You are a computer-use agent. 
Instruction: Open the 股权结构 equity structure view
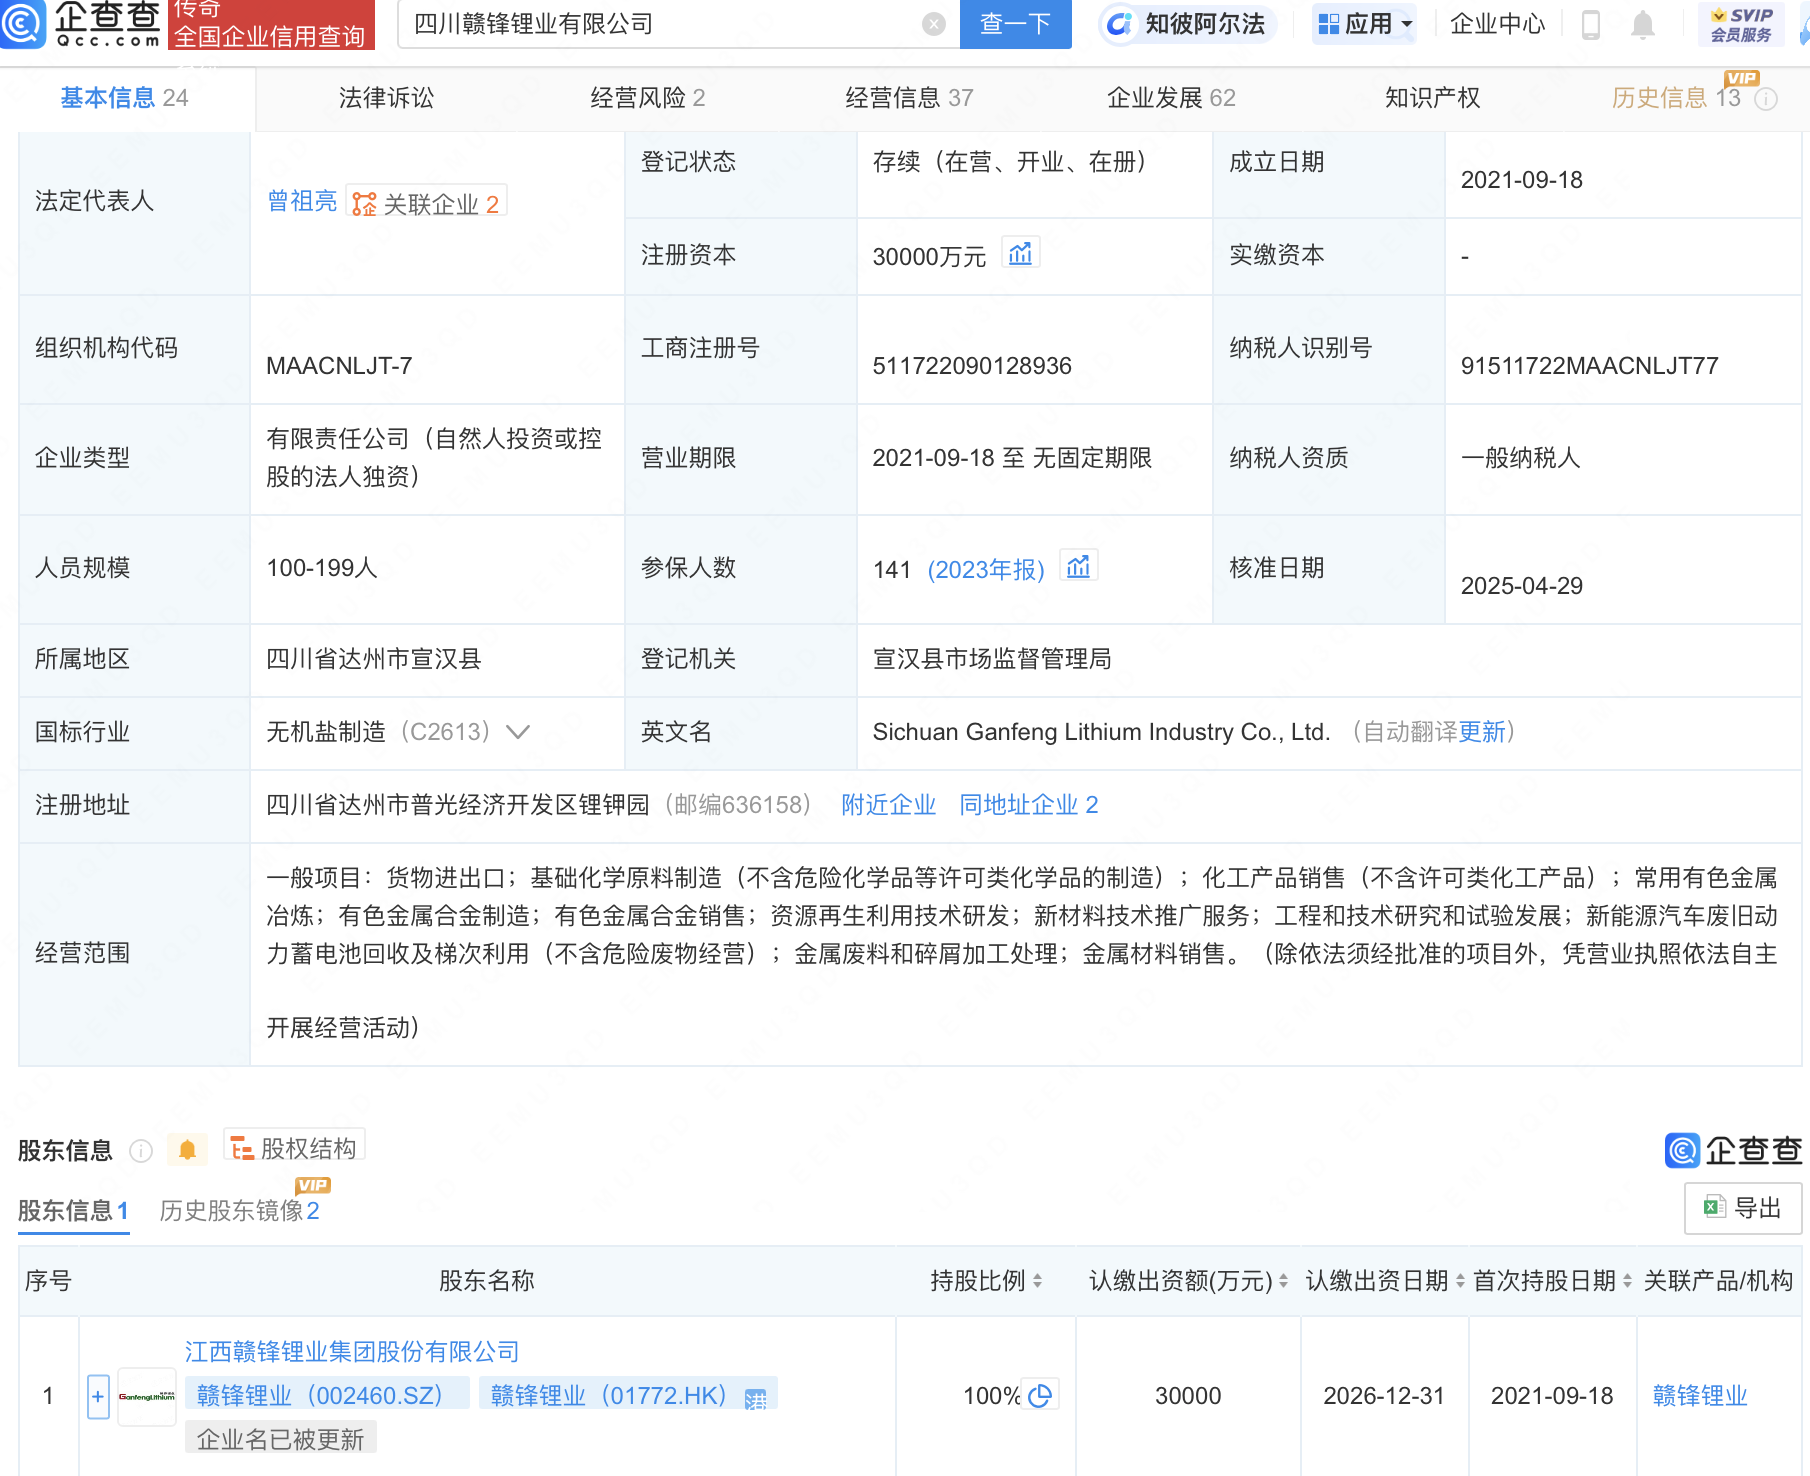tap(295, 1148)
